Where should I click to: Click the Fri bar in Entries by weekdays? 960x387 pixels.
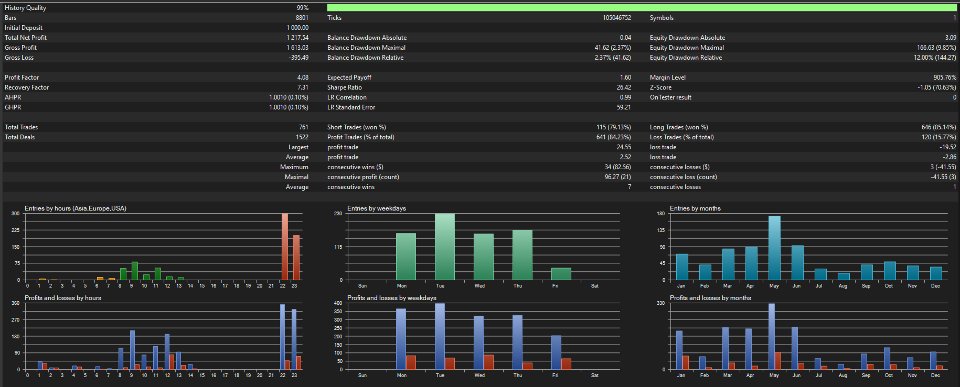click(561, 274)
